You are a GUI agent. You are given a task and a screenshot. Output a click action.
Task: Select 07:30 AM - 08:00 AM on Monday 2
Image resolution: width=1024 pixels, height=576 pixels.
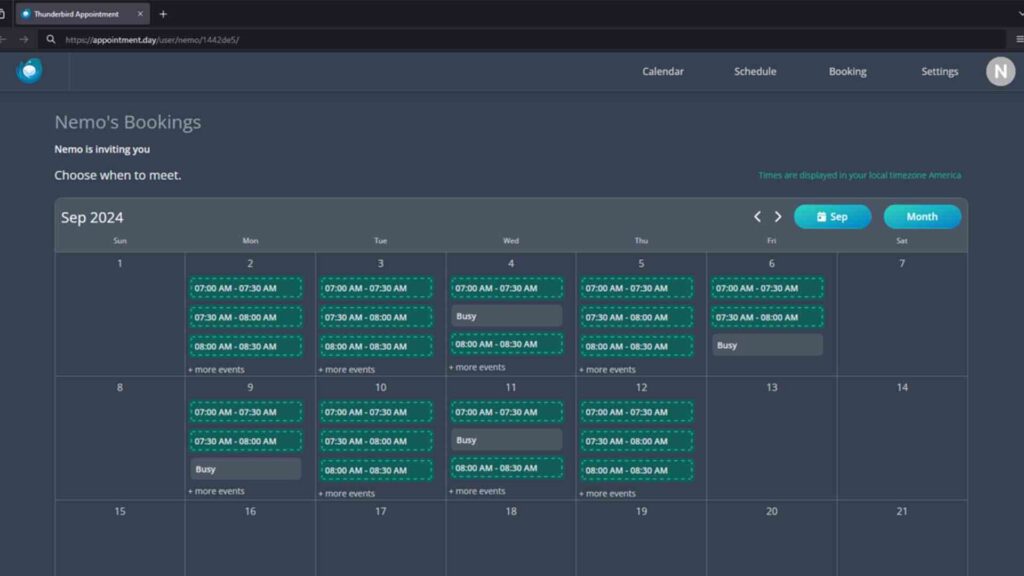pyautogui.click(x=246, y=317)
